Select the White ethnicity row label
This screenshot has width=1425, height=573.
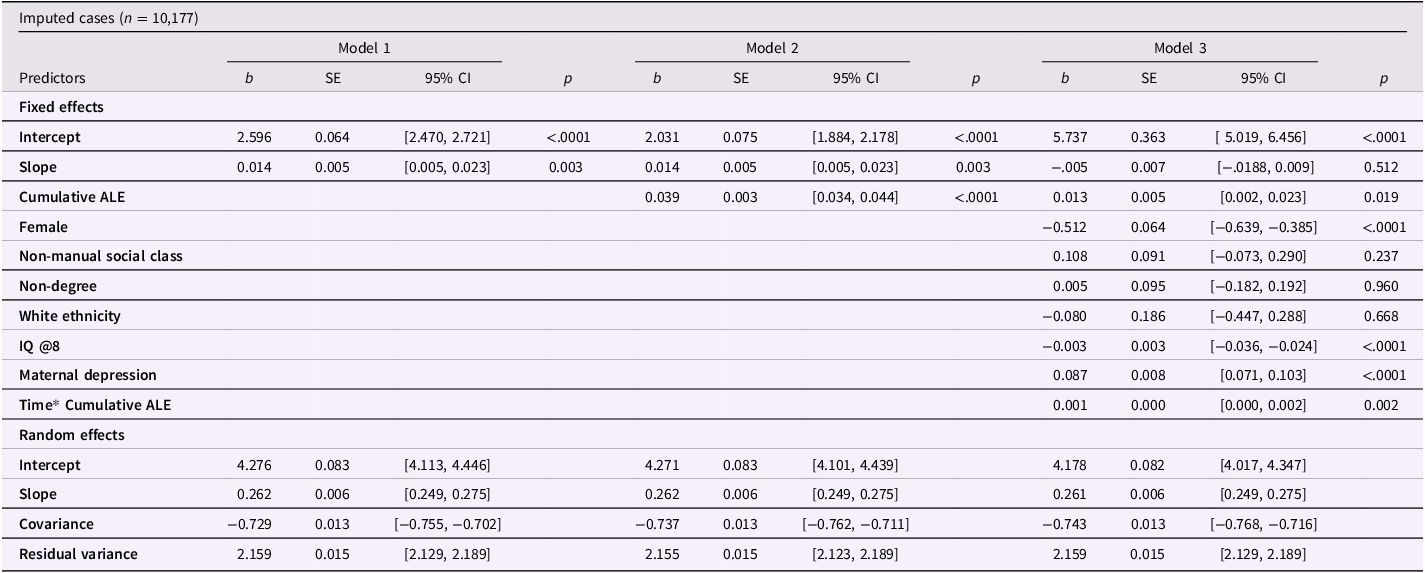point(70,316)
